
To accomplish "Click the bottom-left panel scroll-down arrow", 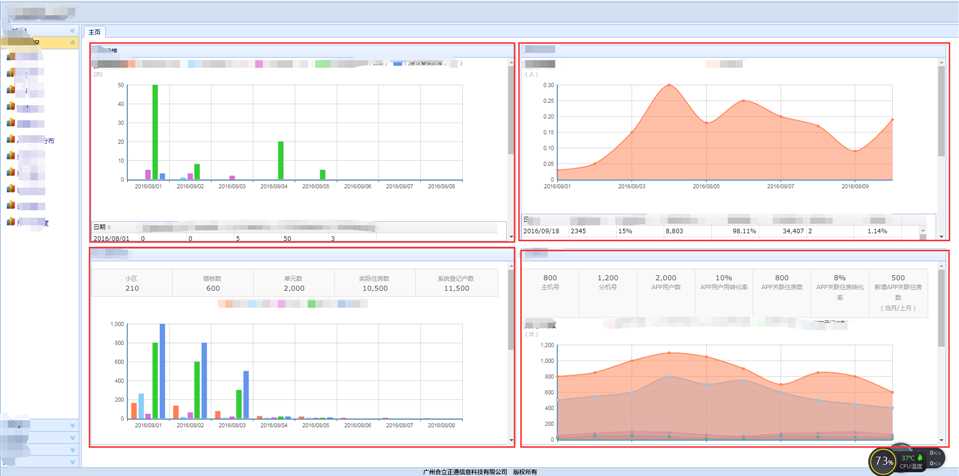I will point(511,440).
